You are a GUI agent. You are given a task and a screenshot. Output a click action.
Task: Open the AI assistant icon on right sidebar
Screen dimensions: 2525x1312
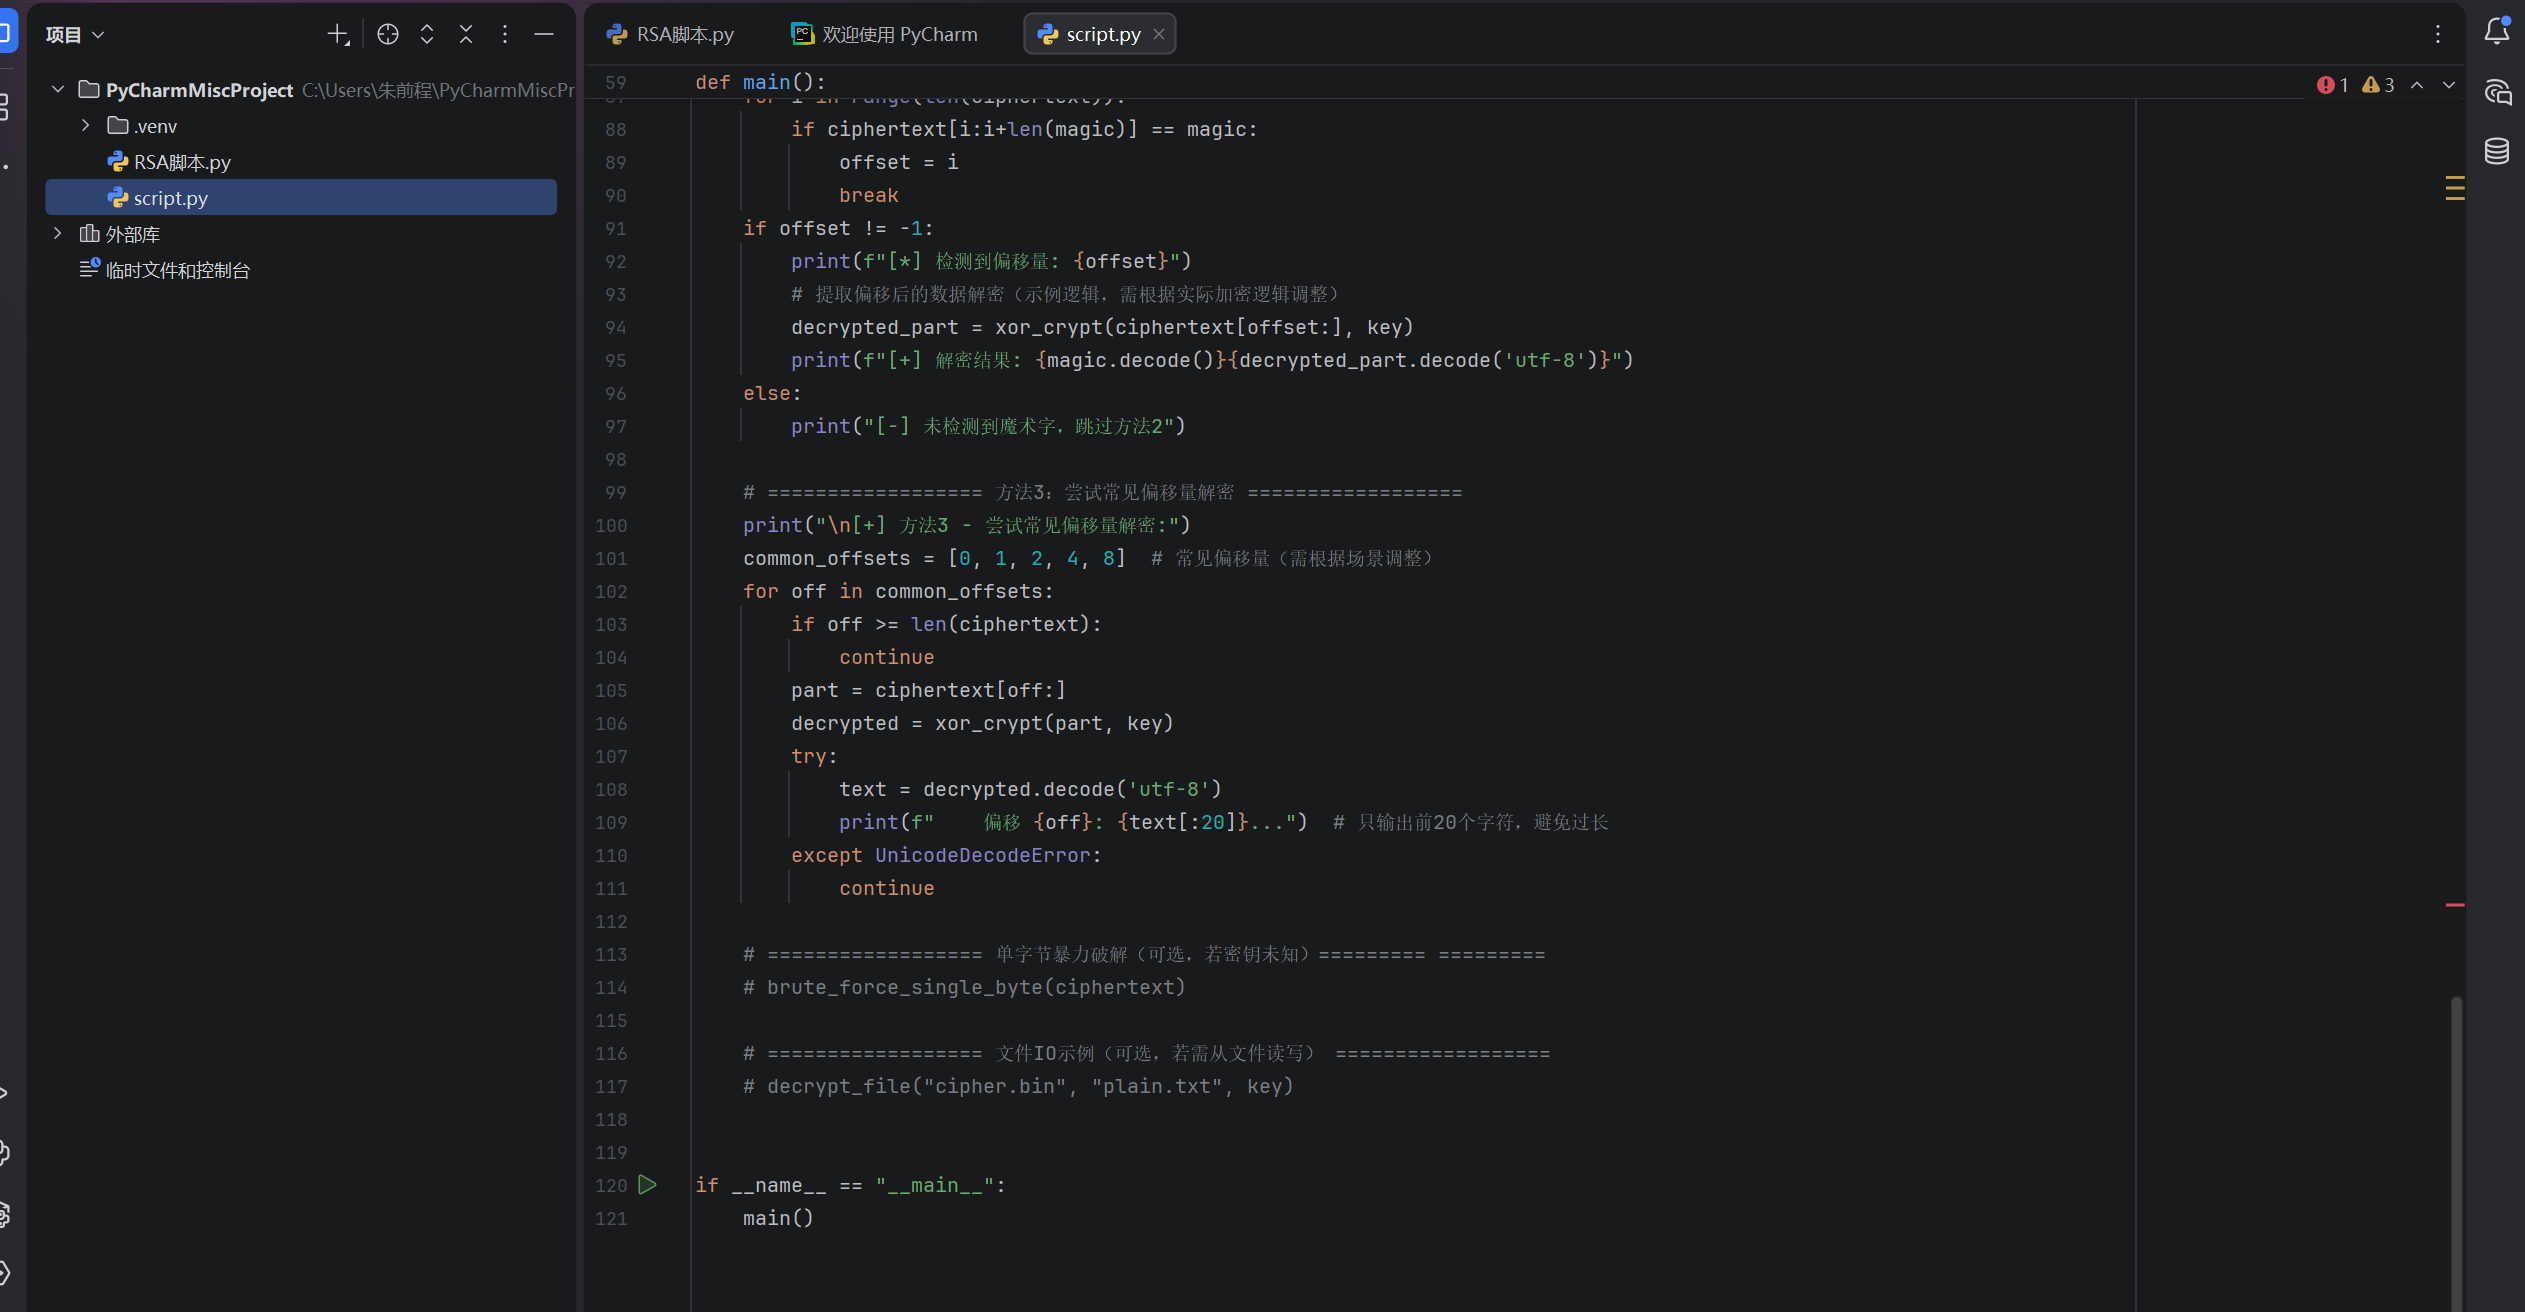pyautogui.click(x=2497, y=92)
